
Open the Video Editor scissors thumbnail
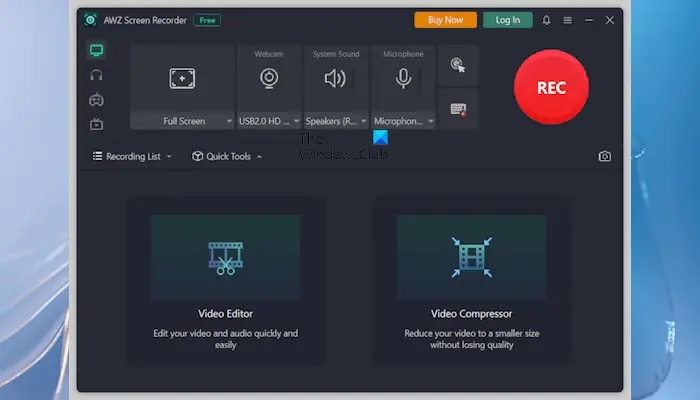click(x=225, y=258)
